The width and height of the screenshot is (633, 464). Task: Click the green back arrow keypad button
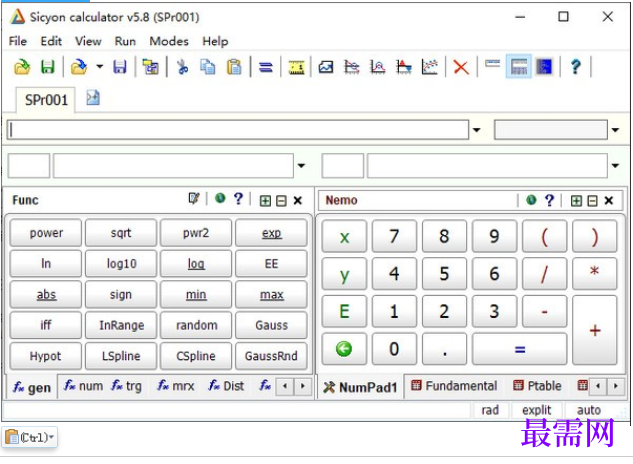point(344,349)
